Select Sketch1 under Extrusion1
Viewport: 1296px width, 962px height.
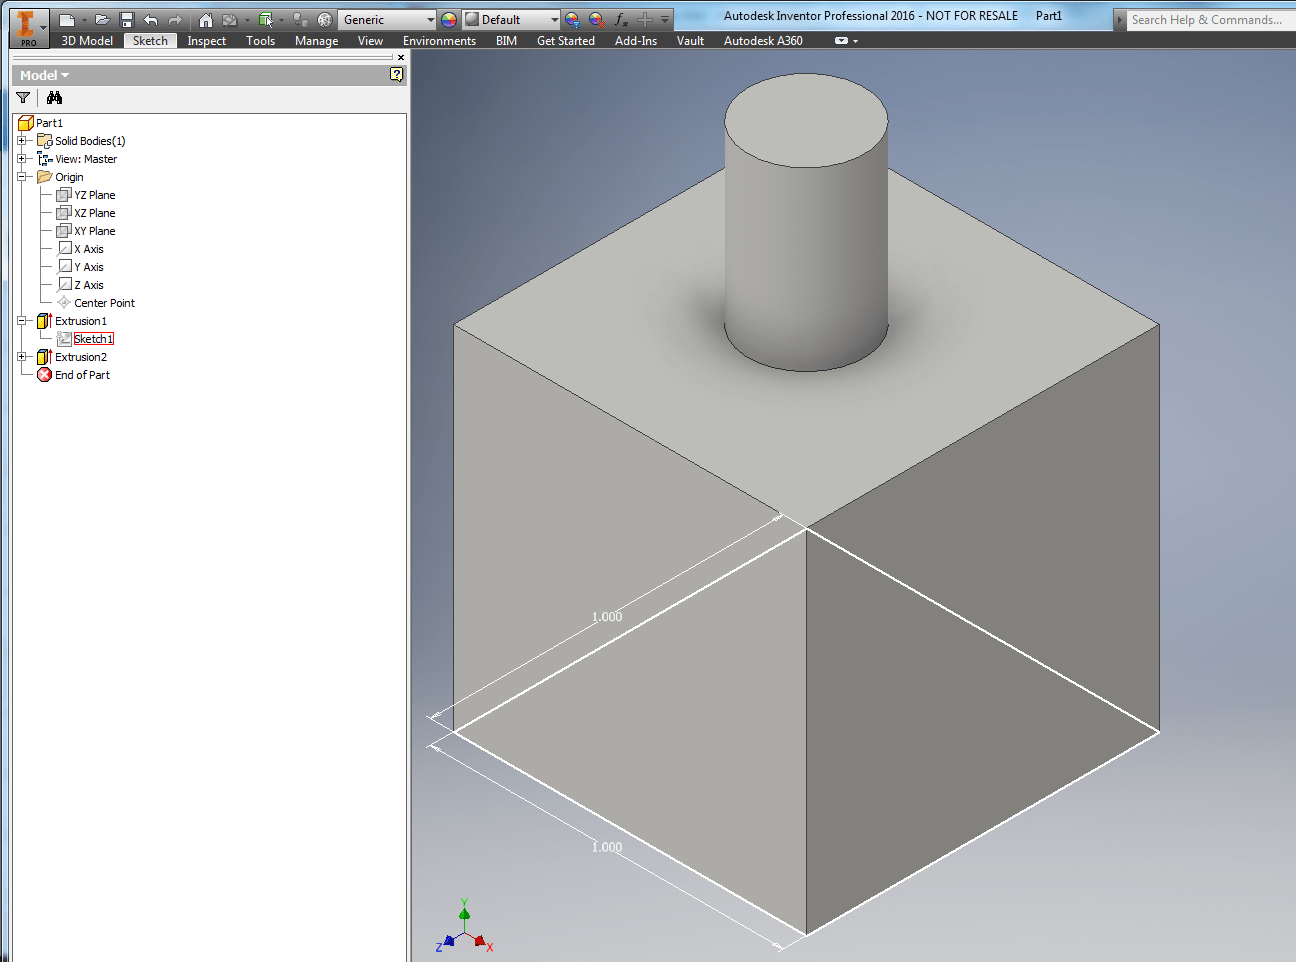coord(93,338)
